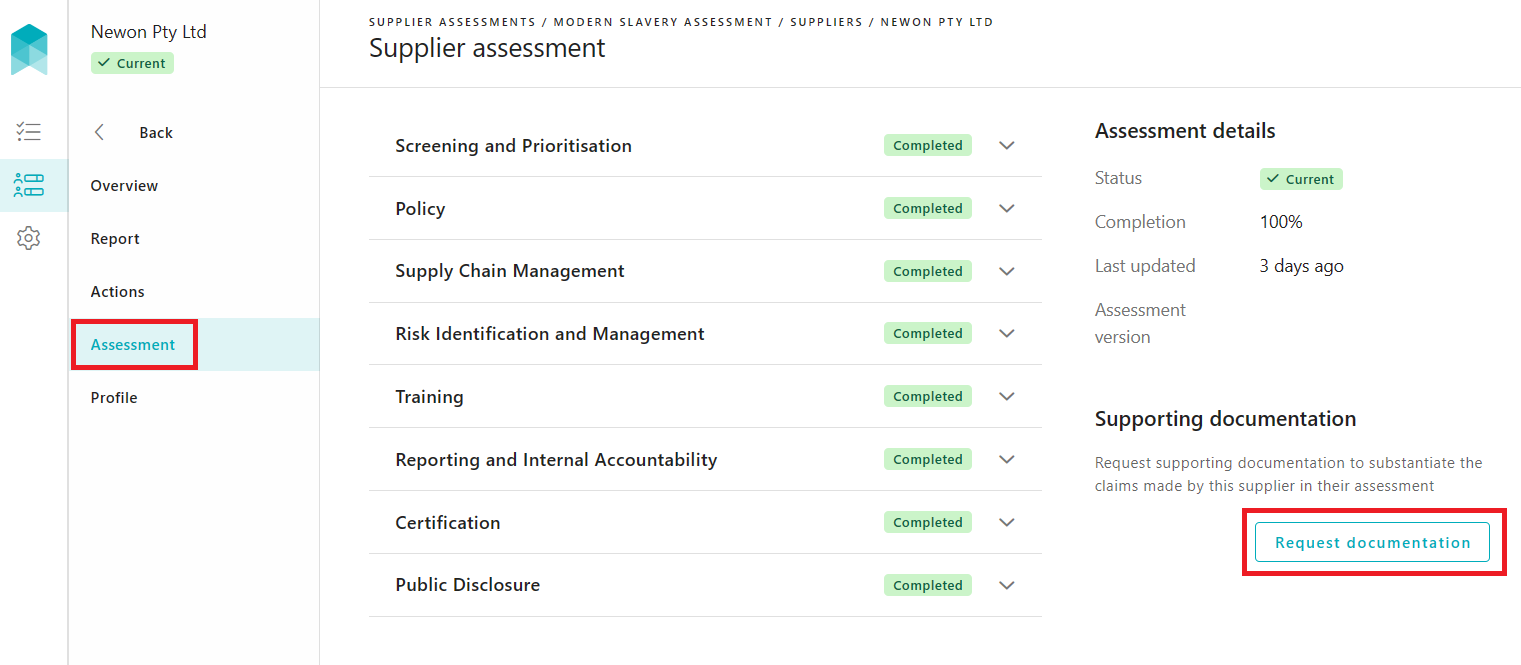Expand Reporting and Internal Accountability chevron
Viewport: 1521px width, 665px height.
tap(1007, 459)
